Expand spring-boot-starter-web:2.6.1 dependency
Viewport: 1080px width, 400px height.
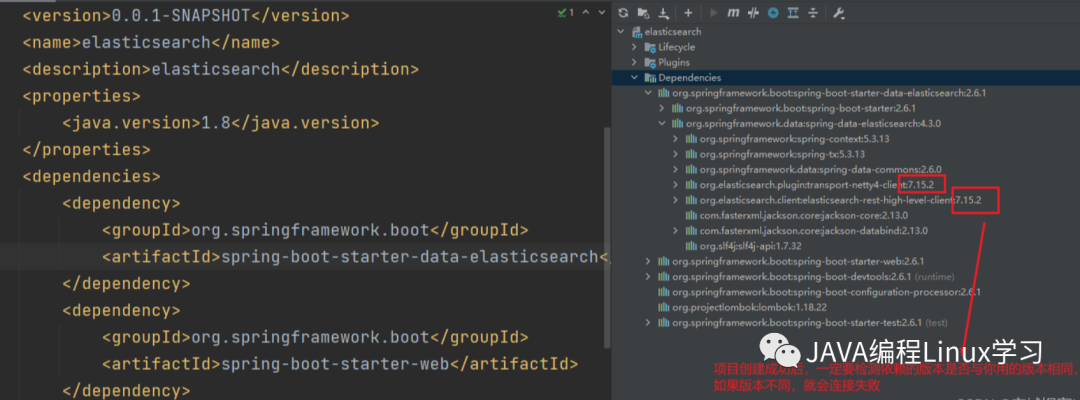pyautogui.click(x=648, y=261)
